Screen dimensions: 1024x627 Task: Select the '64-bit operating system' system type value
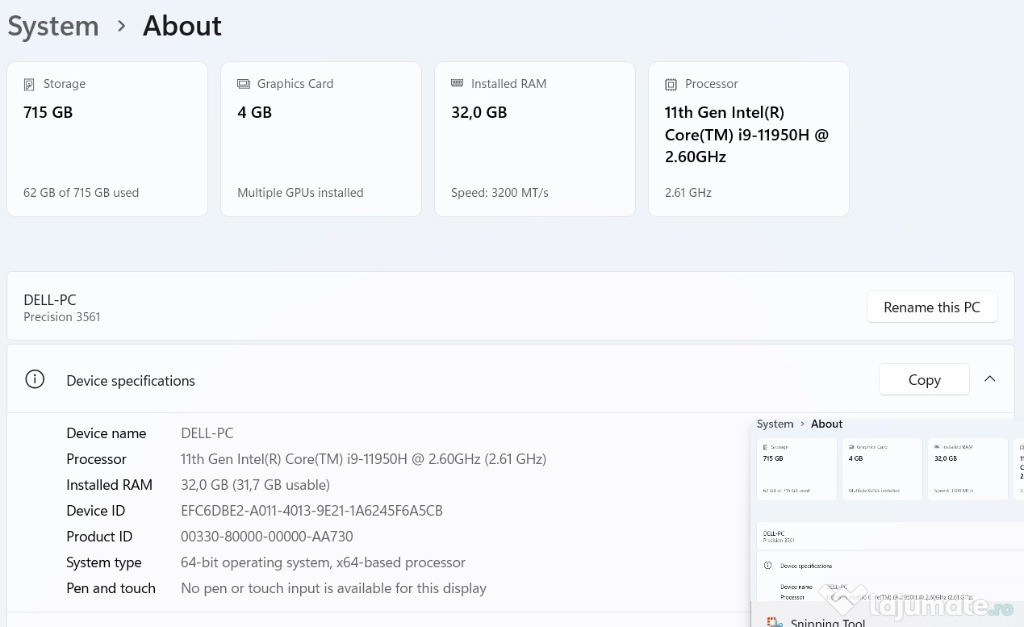point(323,562)
